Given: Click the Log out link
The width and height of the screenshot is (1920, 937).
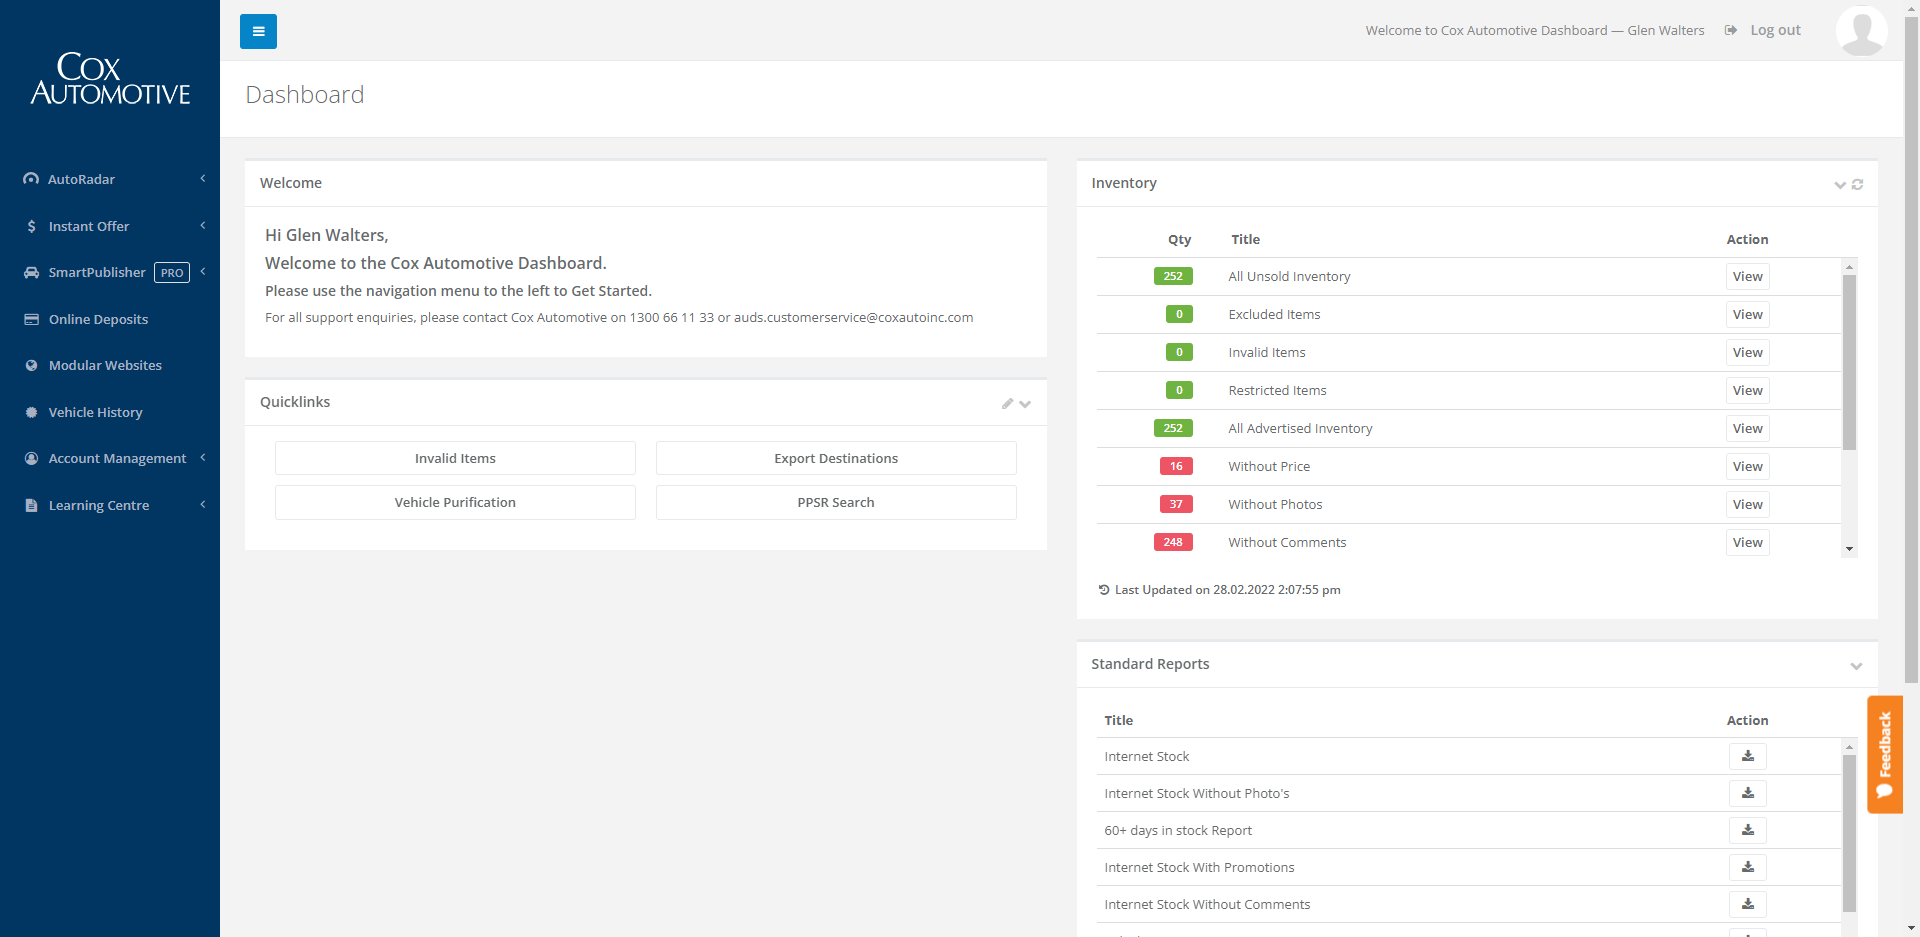Looking at the screenshot, I should [1775, 30].
